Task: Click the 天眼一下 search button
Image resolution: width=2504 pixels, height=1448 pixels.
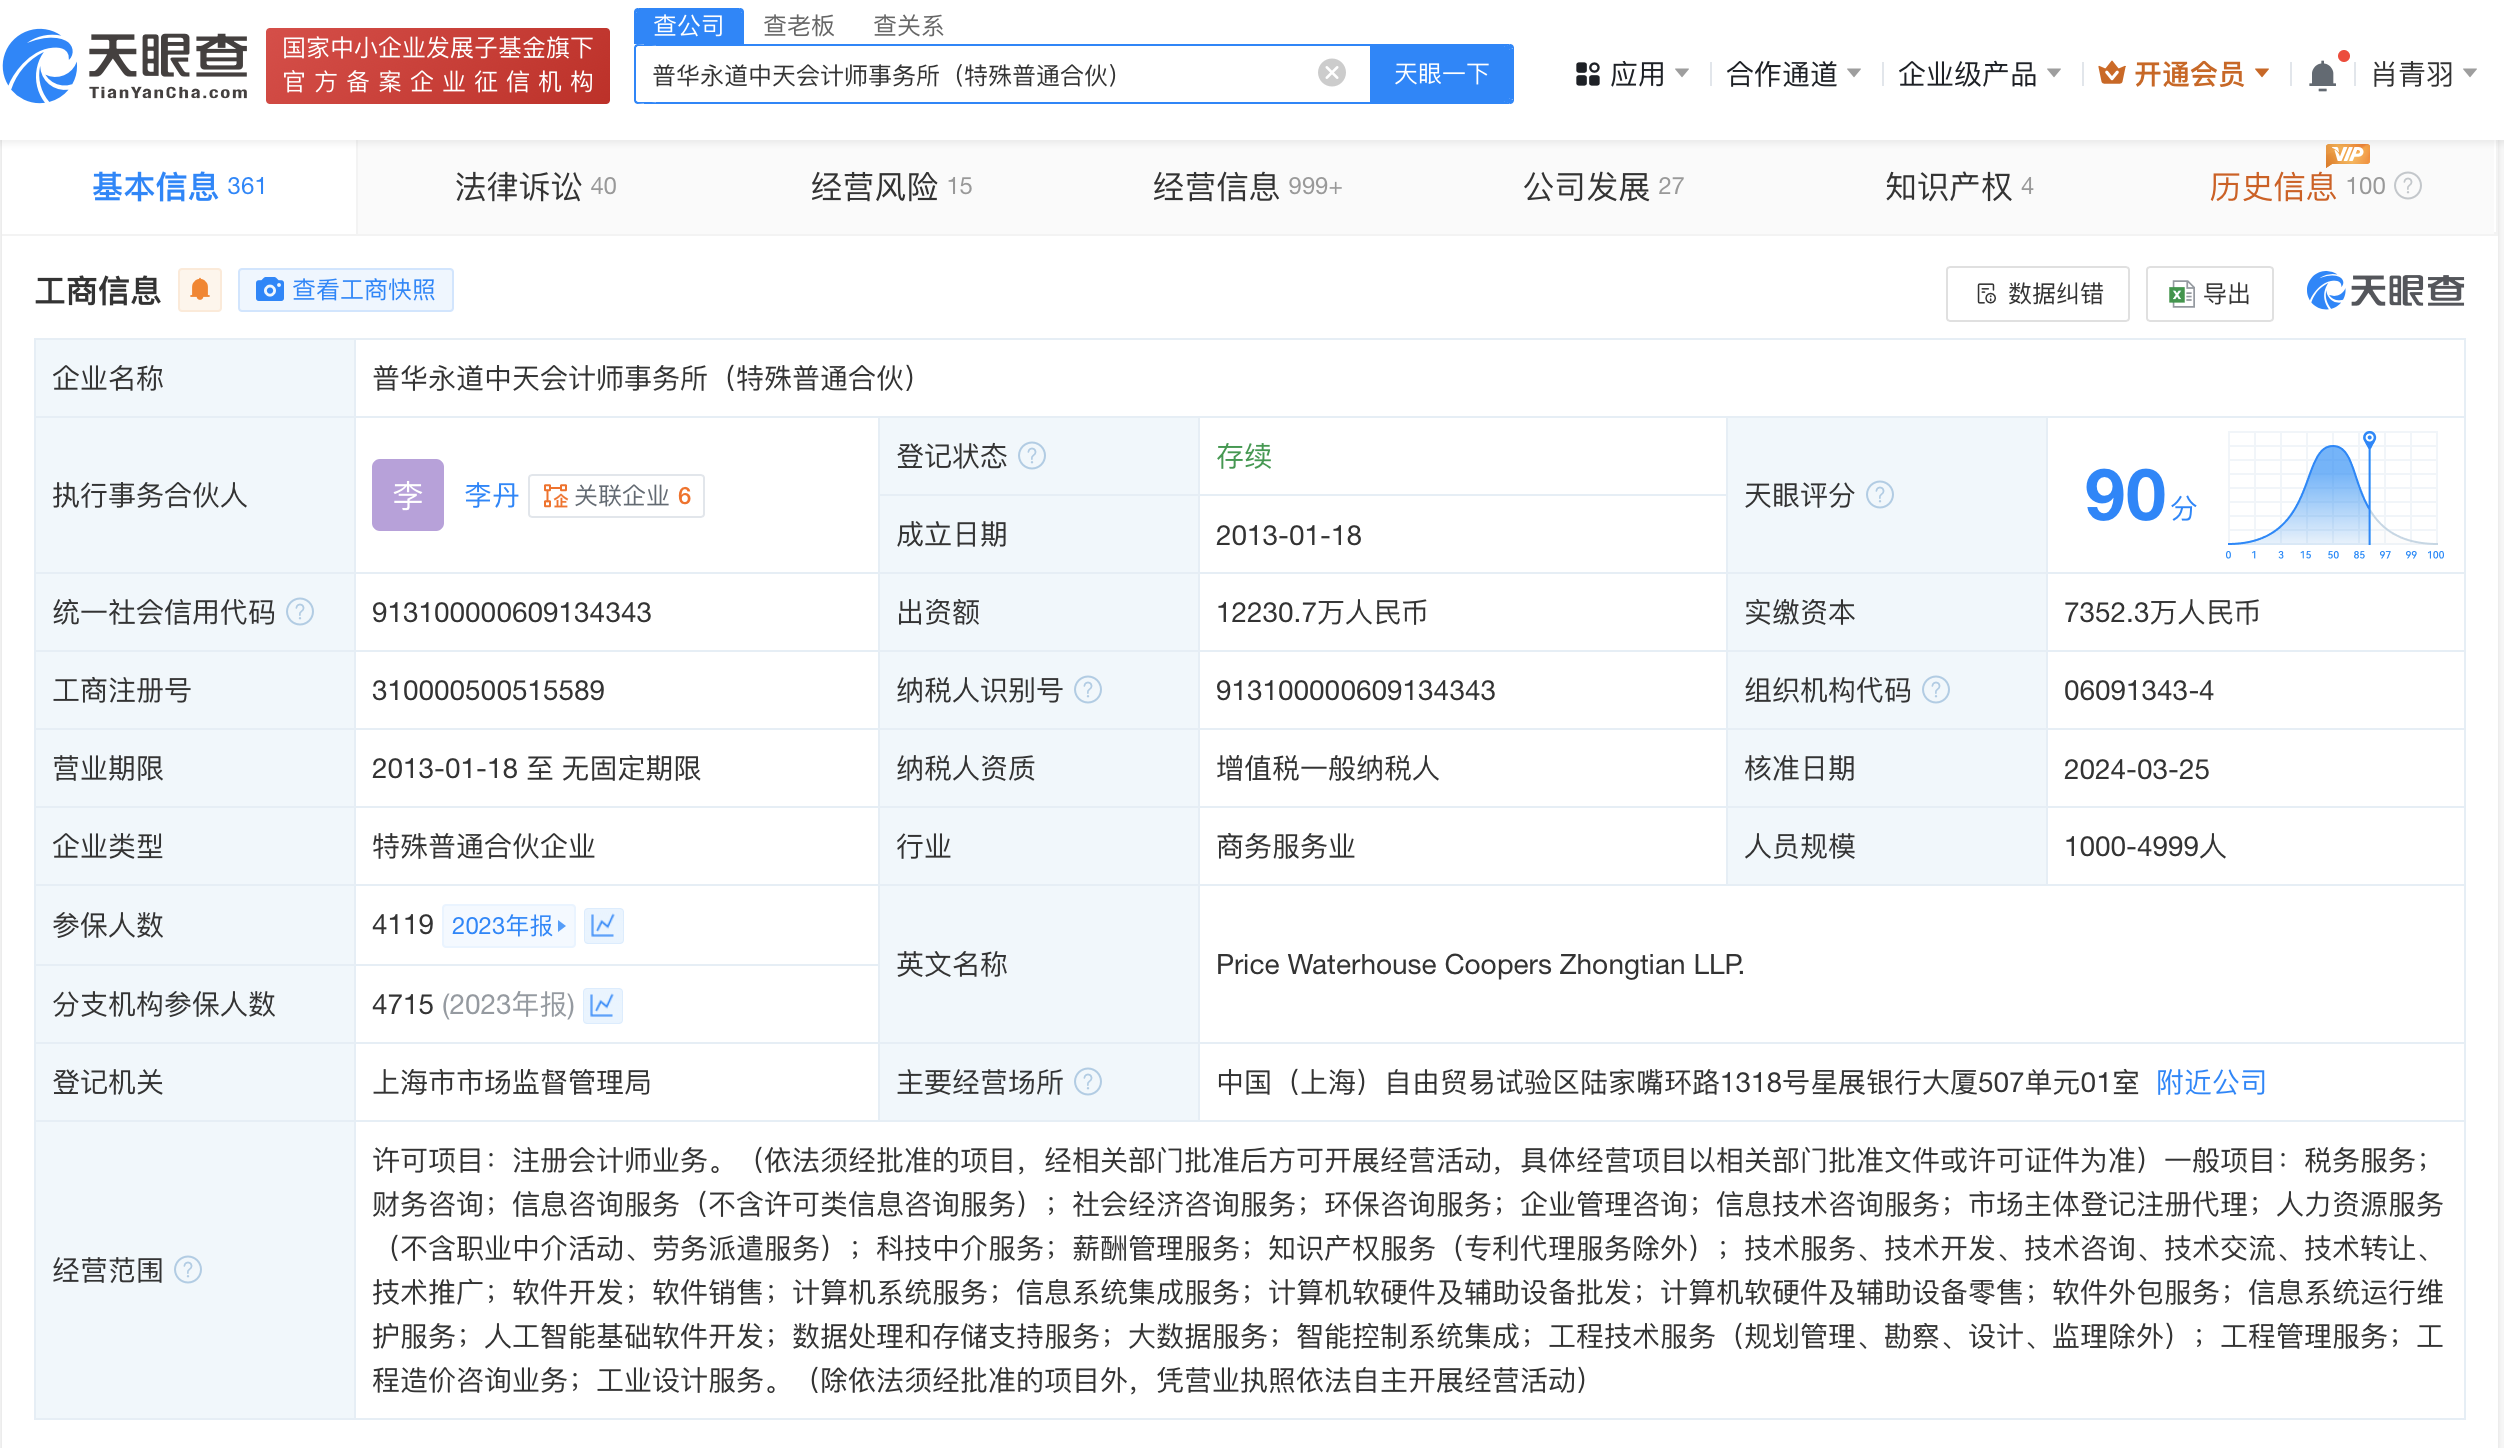Action: point(1441,73)
